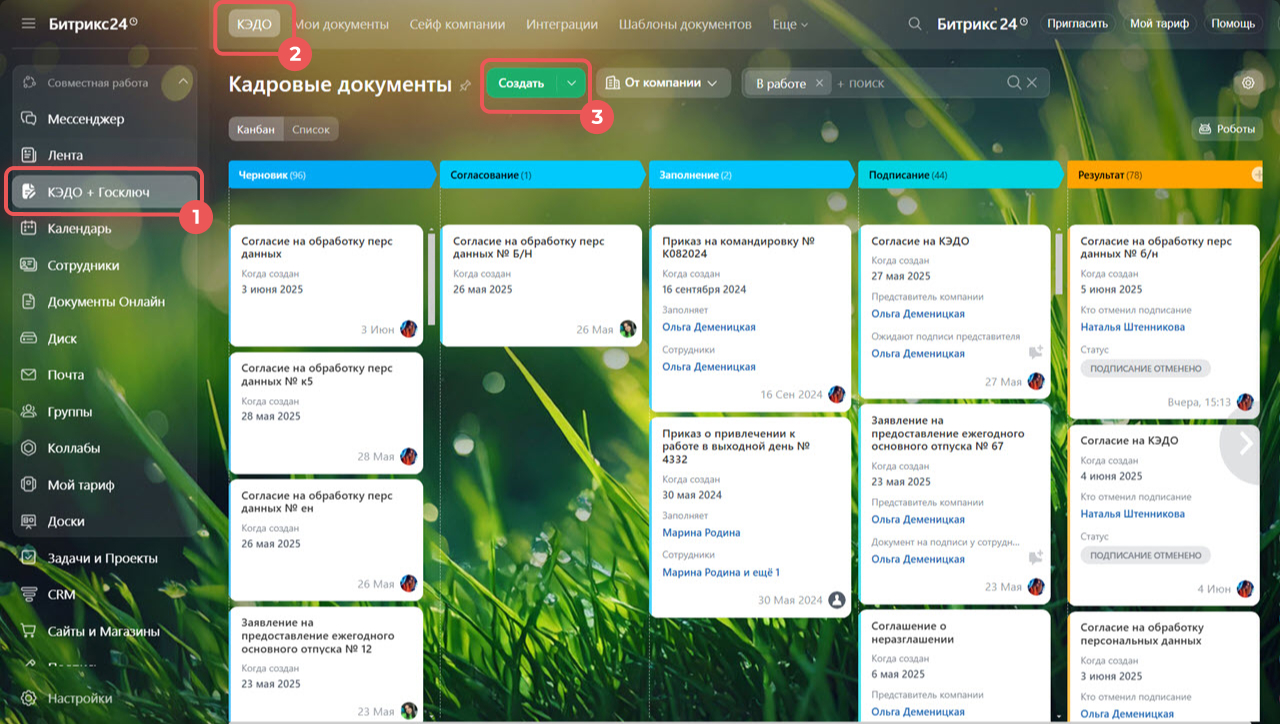This screenshot has width=1280, height=724.
Task: Open the hamburger menu icon
Action: click(x=28, y=23)
